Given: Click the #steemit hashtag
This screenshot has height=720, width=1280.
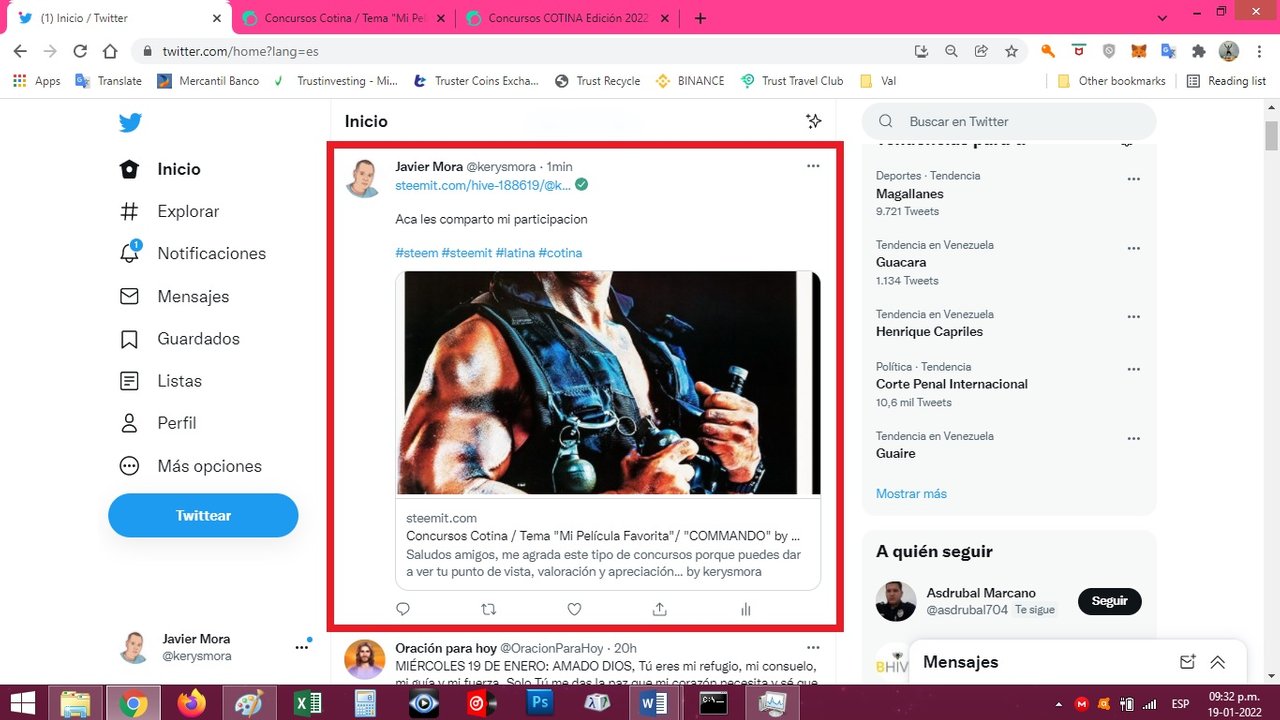Looking at the screenshot, I should (467, 253).
